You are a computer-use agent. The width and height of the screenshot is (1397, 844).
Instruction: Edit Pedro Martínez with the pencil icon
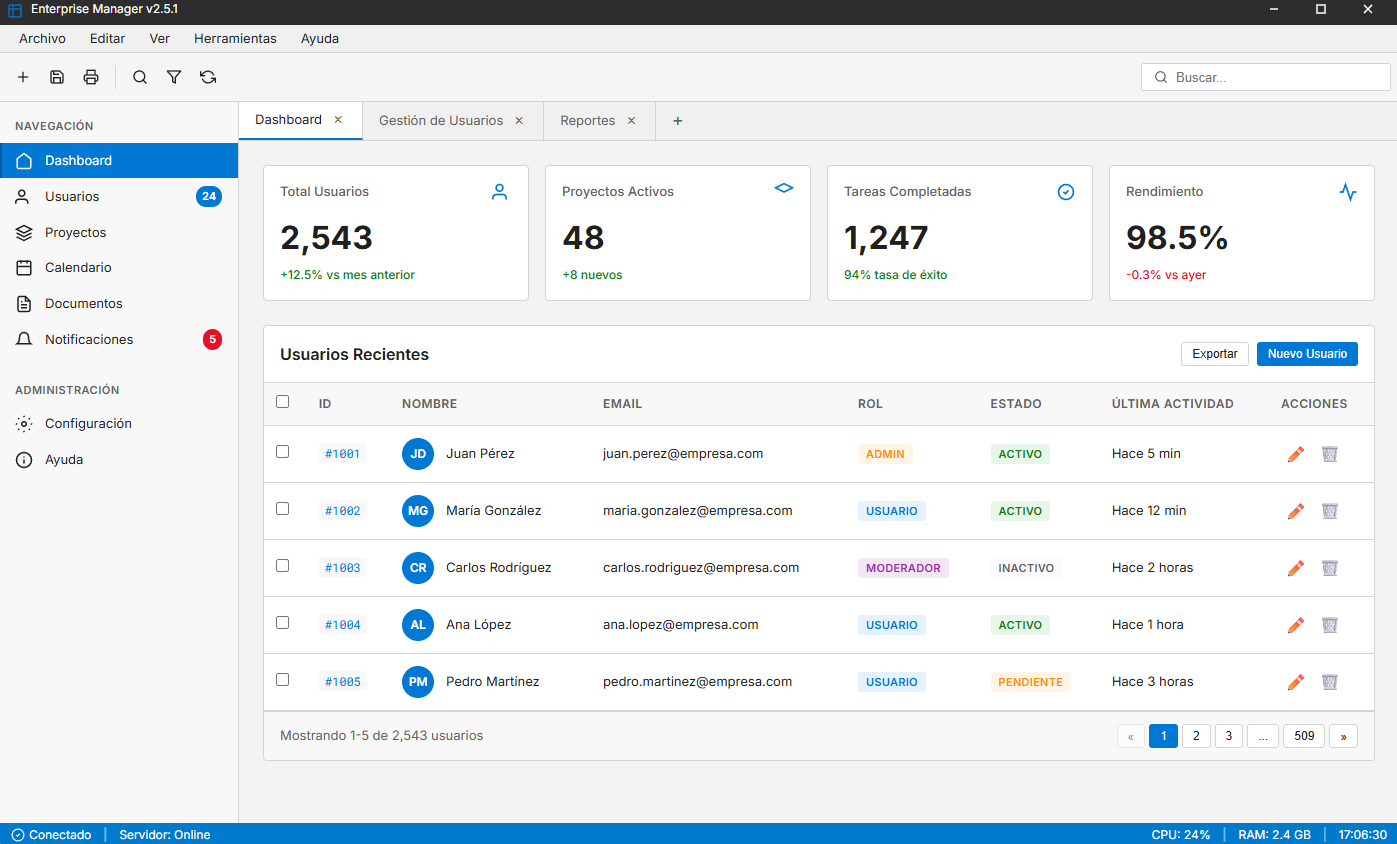click(1296, 682)
